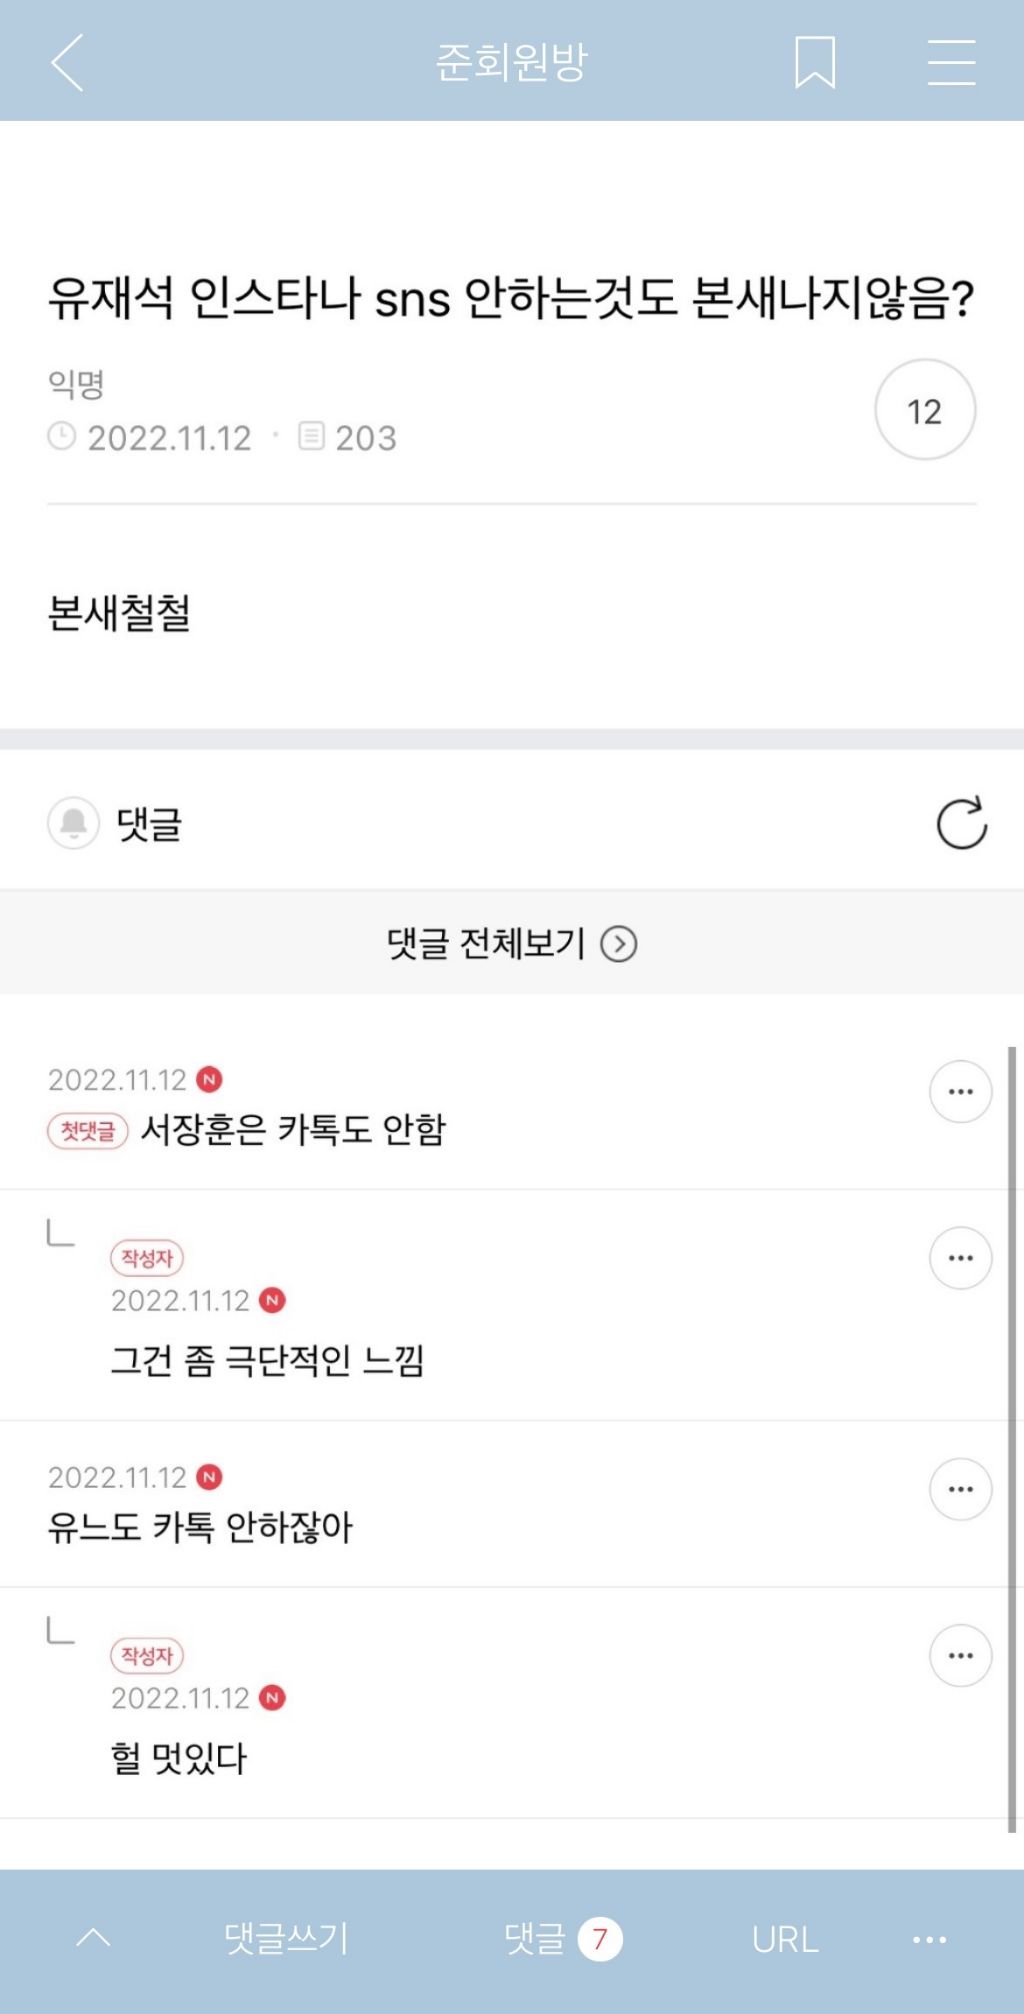Image resolution: width=1024 pixels, height=2014 pixels.
Task: Open options for the 유느도 카톡 안하잖아 comment
Action: click(x=960, y=1489)
